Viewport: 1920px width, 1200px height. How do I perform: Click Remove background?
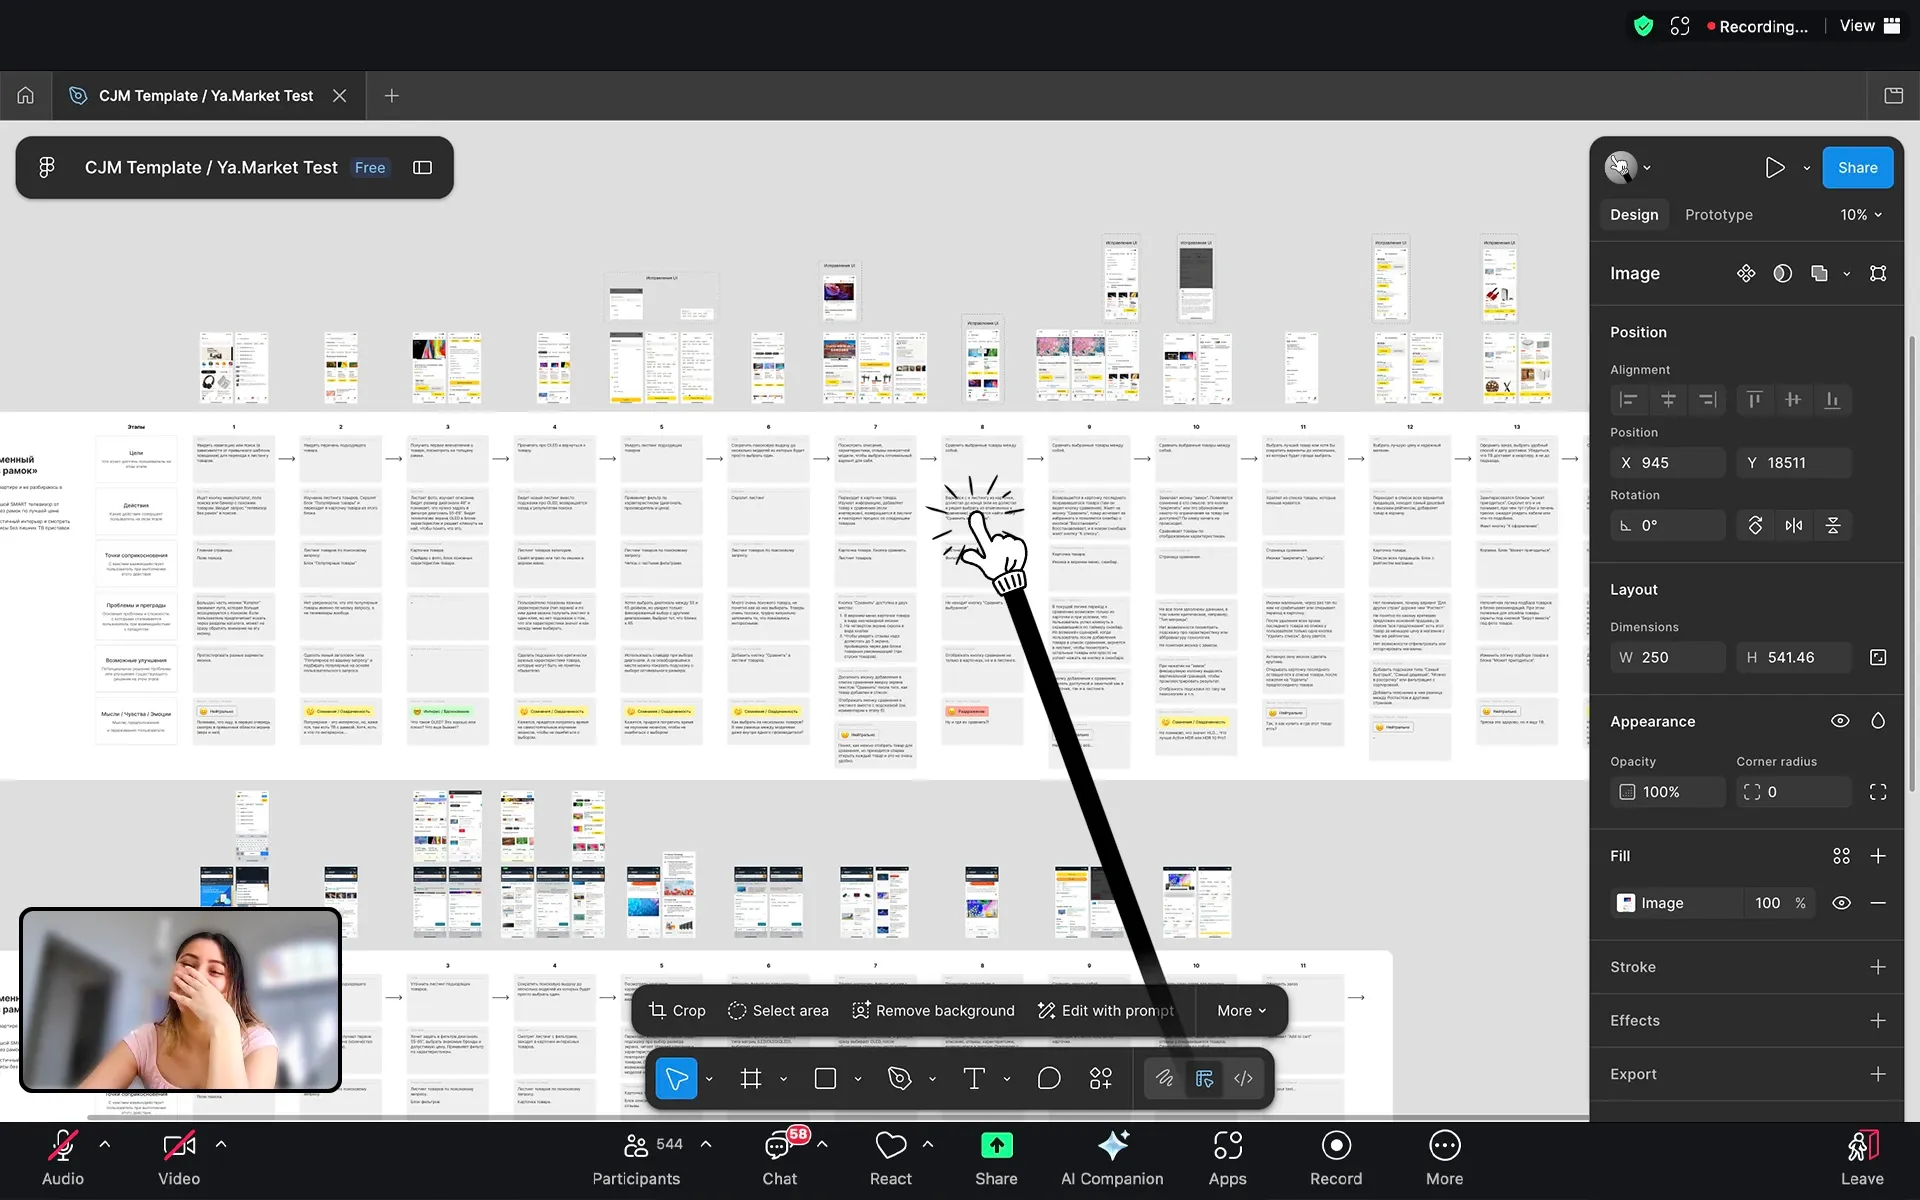point(933,1011)
